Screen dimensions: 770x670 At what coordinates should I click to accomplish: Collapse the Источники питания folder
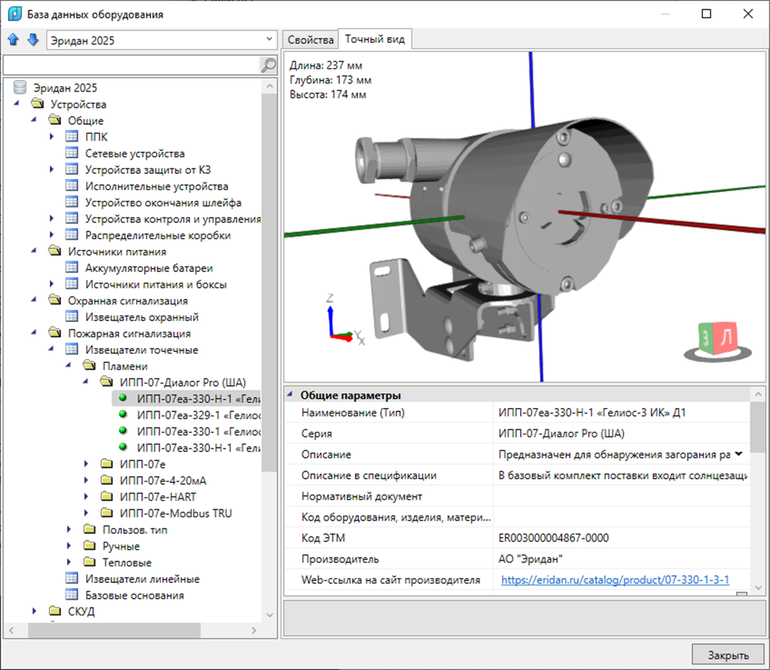(34, 251)
